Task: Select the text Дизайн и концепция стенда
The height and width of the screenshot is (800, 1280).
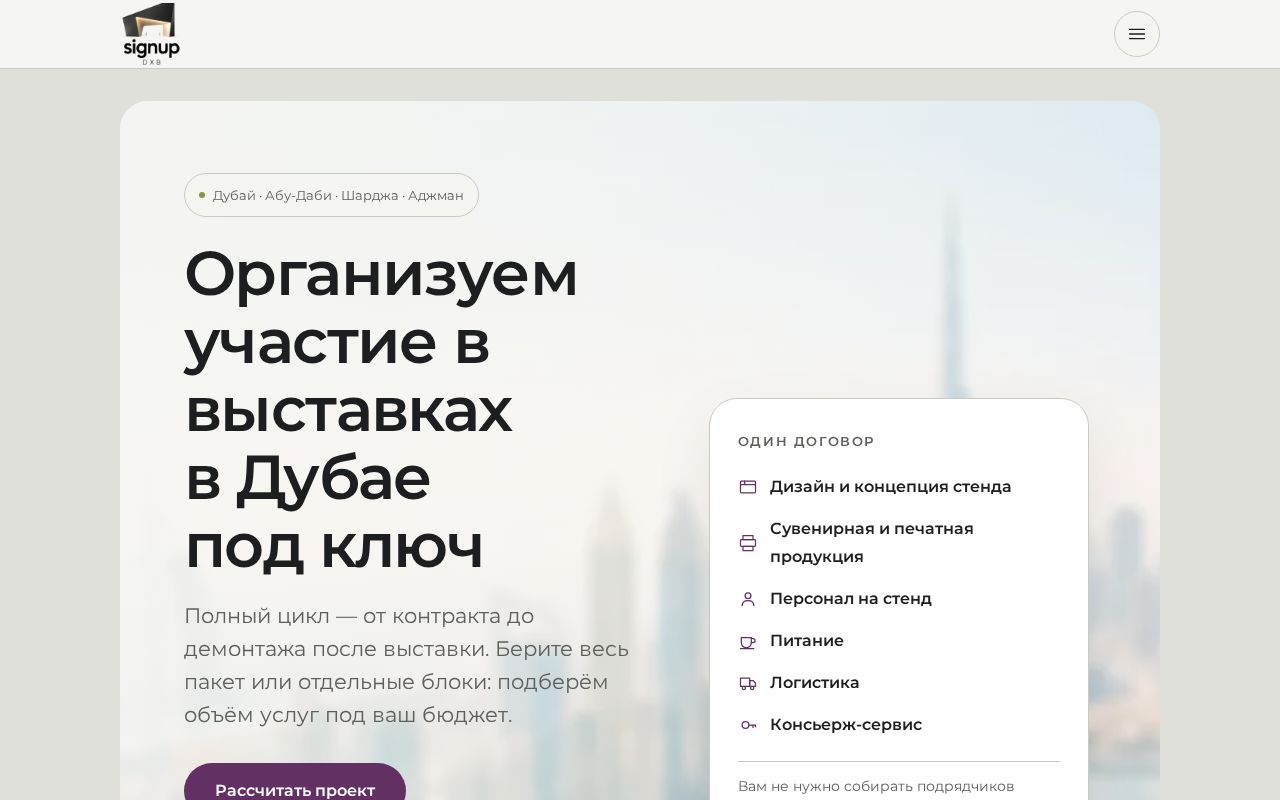Action: click(x=890, y=487)
